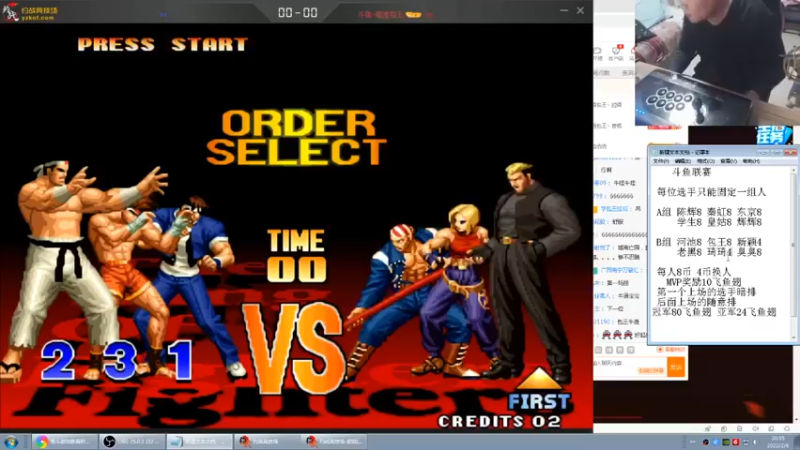Click the order number 2 in game

(58, 361)
